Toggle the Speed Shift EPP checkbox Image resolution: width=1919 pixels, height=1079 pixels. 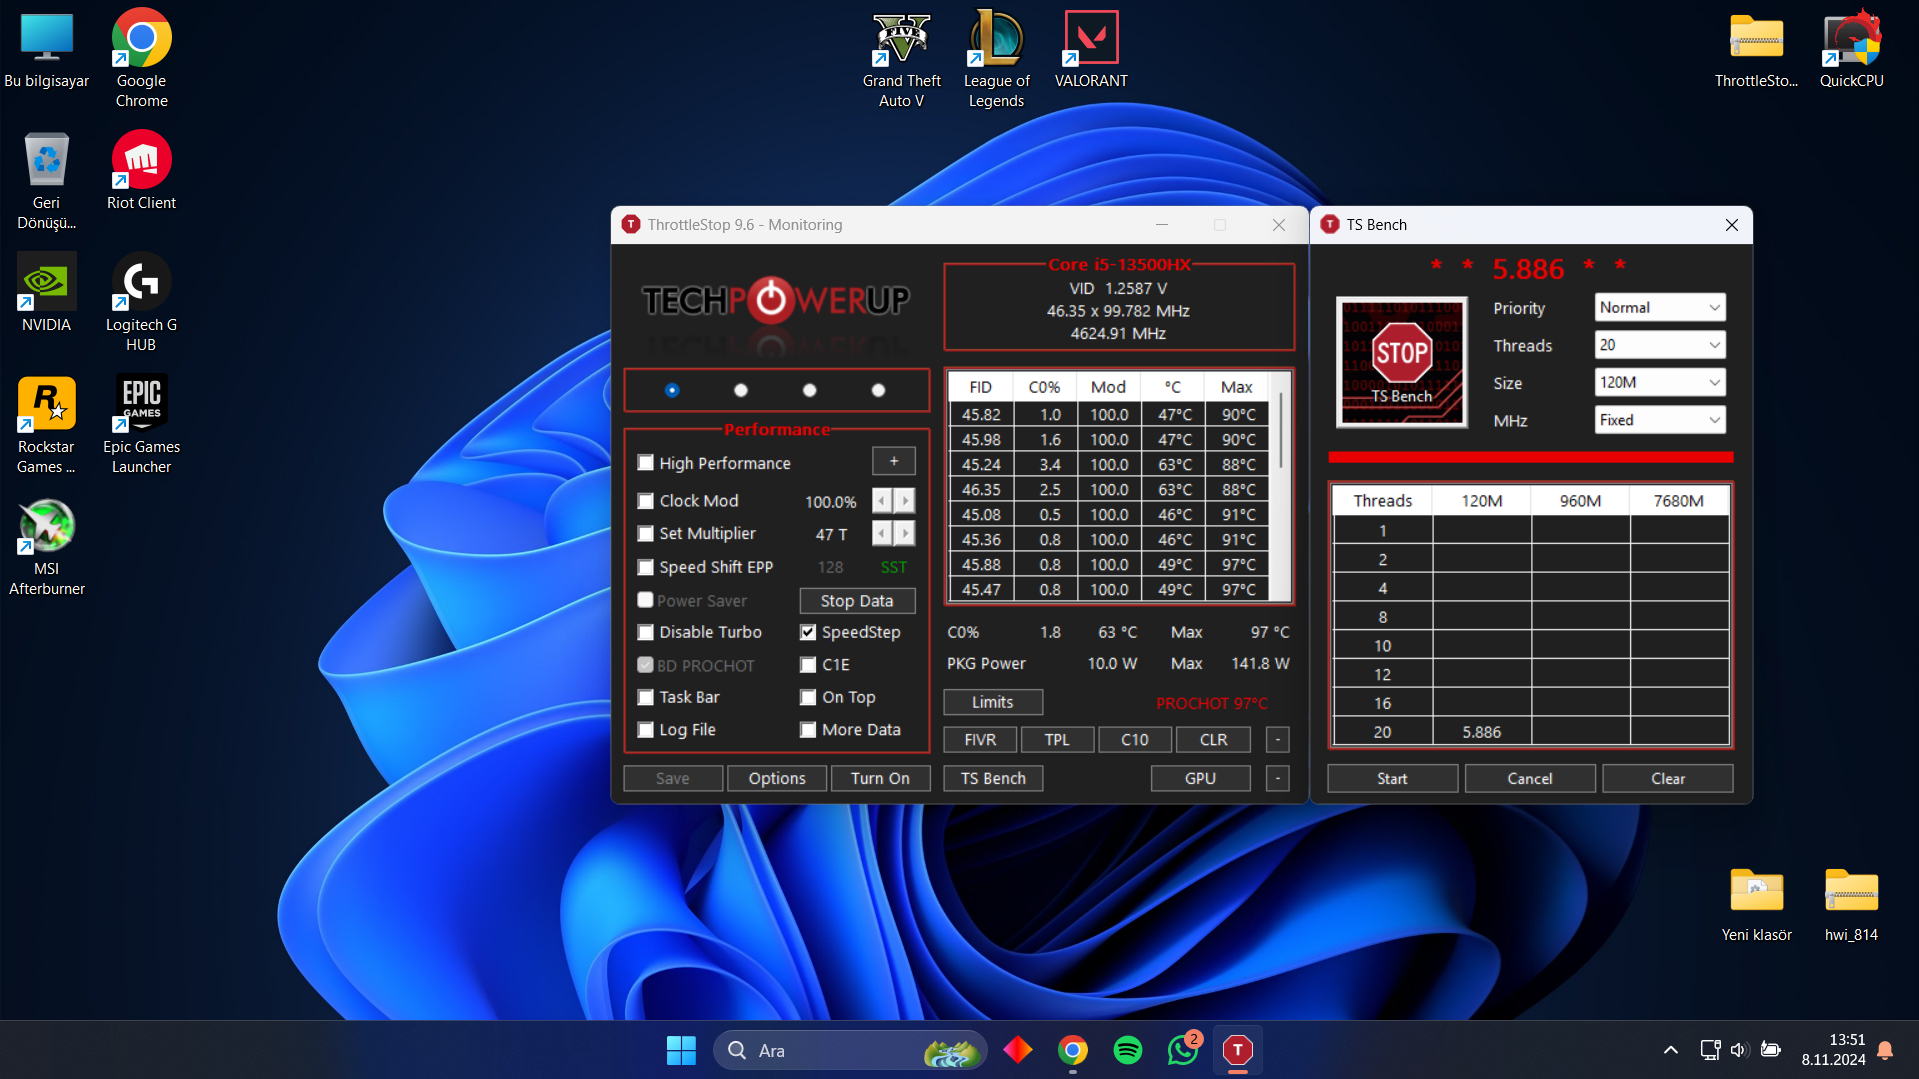[x=646, y=567]
